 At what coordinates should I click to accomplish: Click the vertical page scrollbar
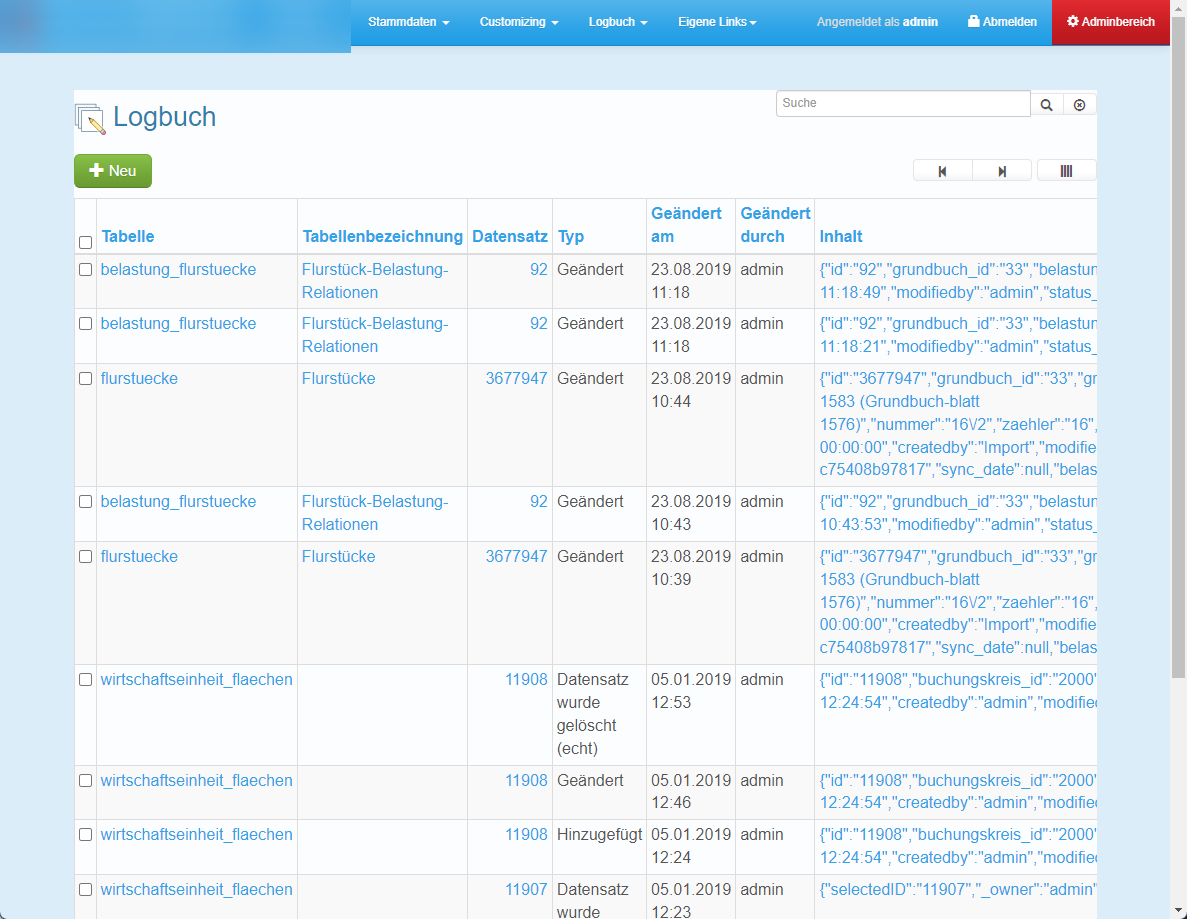pos(1179,346)
